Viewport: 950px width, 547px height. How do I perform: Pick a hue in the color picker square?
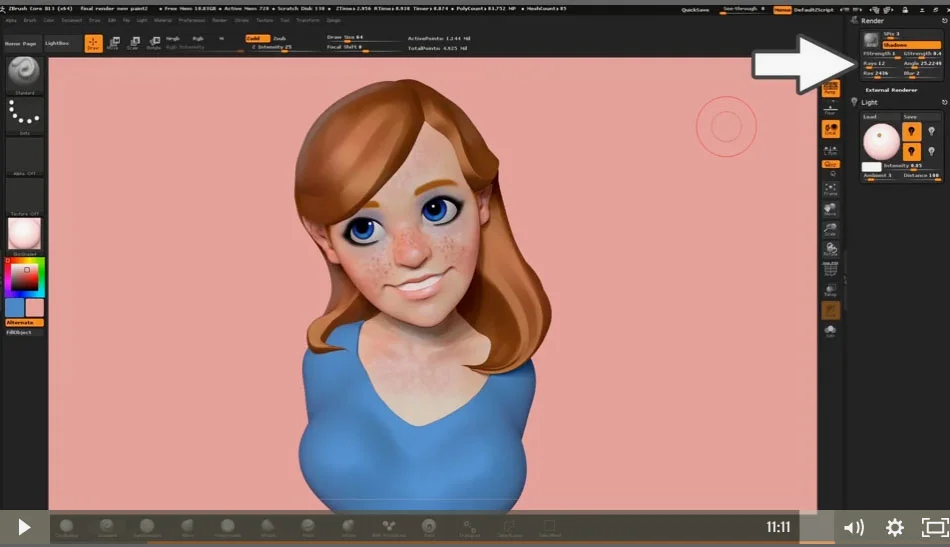(x=25, y=277)
